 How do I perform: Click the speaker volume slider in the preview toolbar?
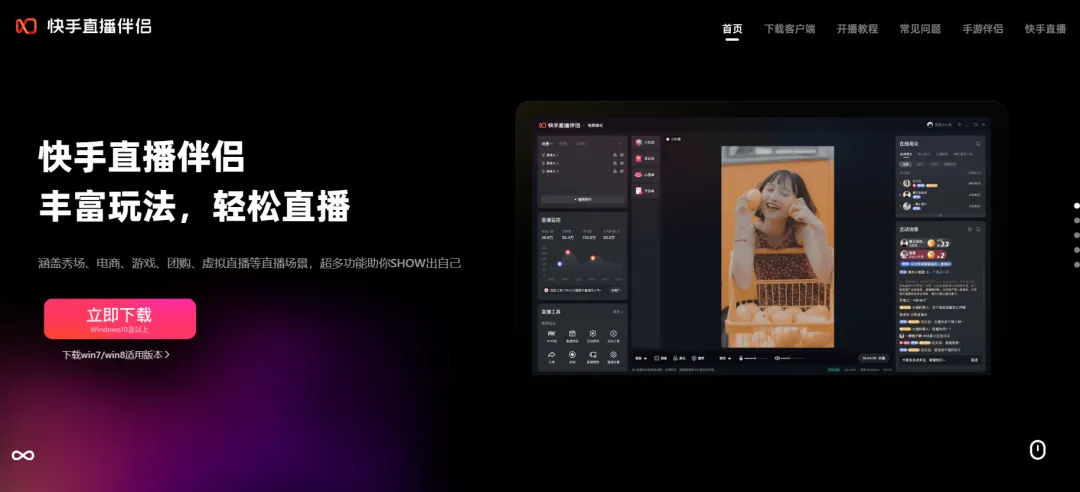click(793, 358)
